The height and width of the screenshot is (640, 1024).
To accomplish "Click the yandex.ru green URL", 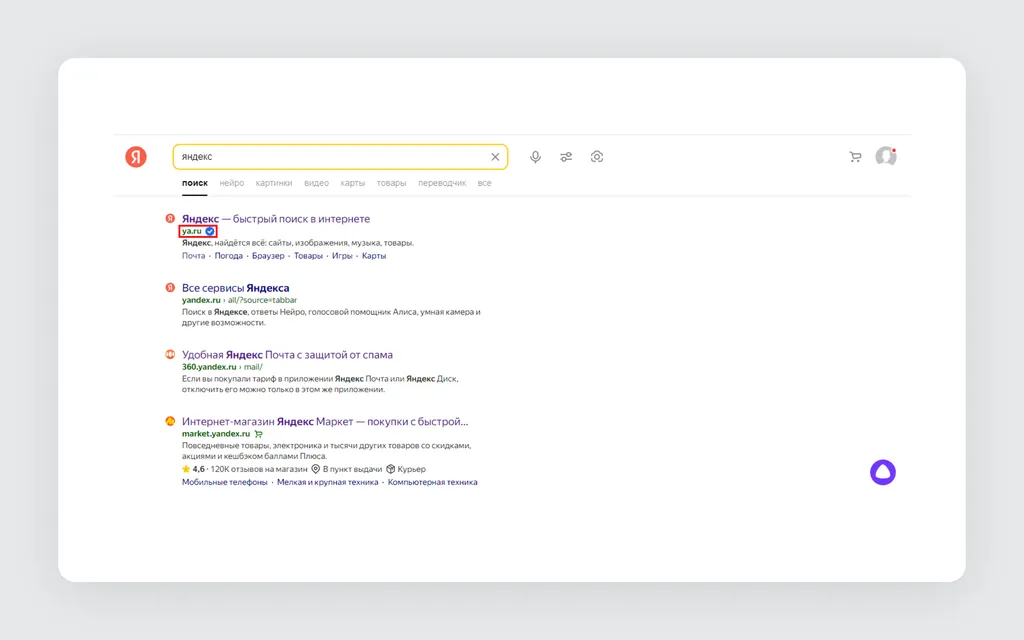I will 201,300.
